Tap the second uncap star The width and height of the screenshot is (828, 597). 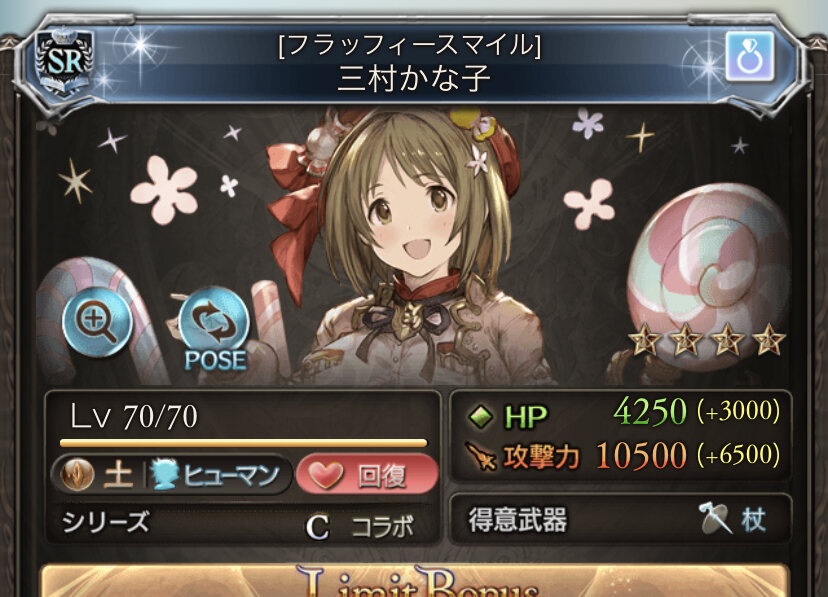686,340
